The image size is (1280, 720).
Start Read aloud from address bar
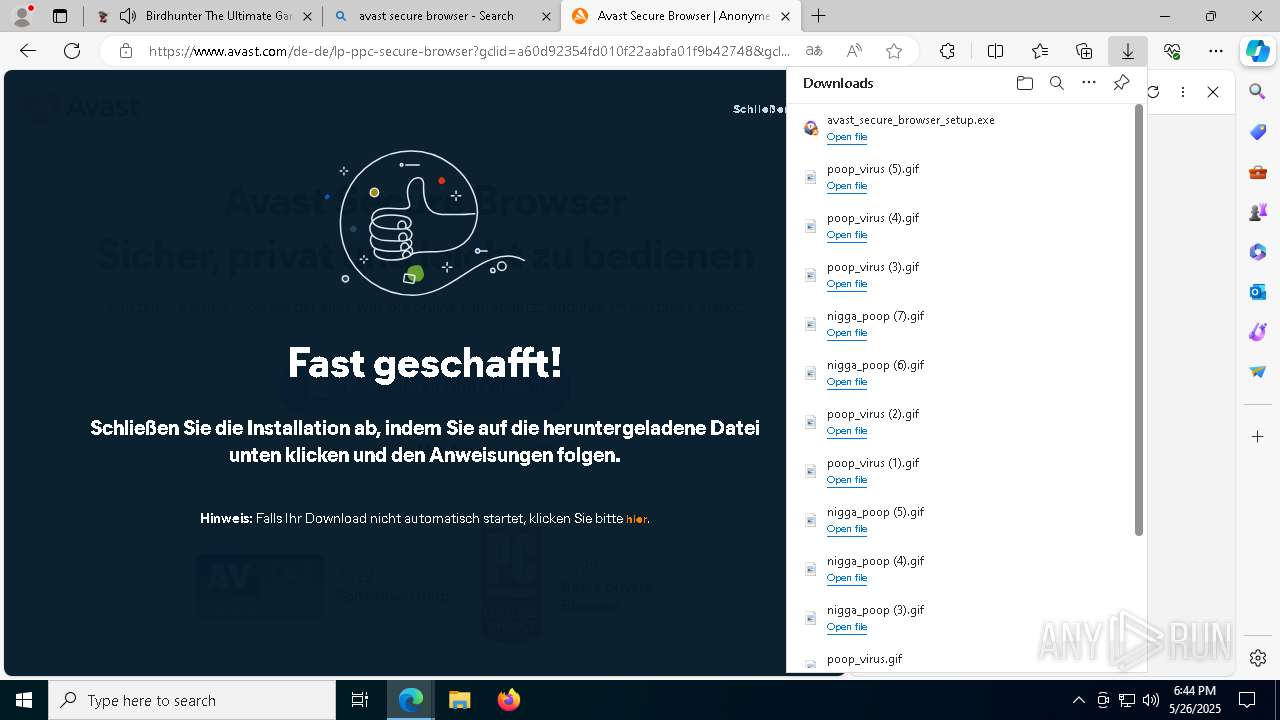[x=854, y=51]
